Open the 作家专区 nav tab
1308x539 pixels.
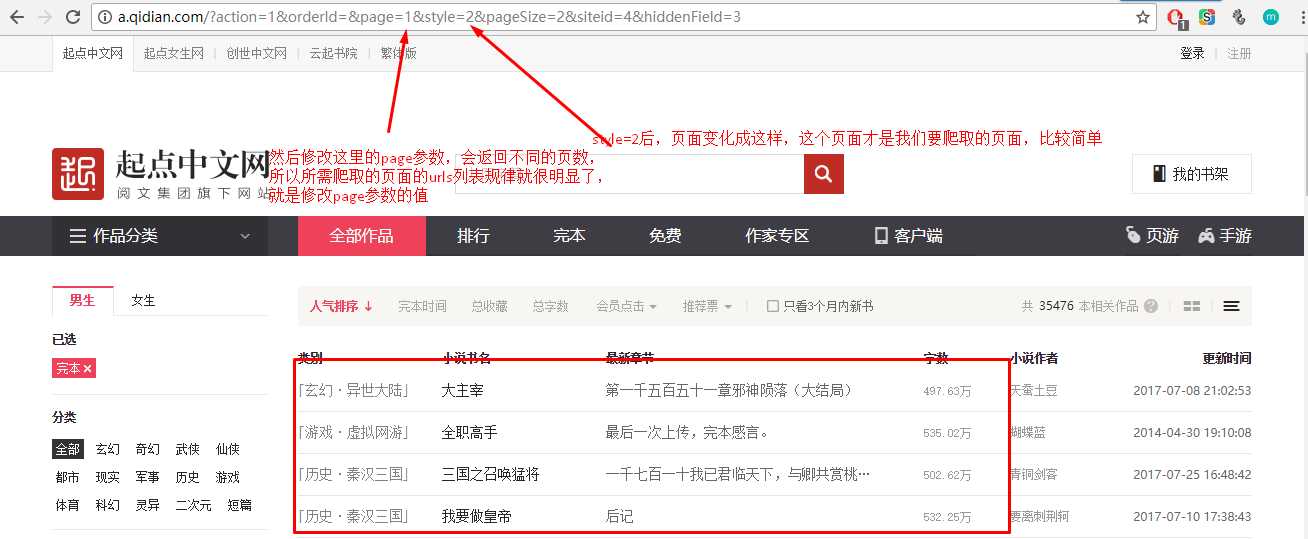777,236
